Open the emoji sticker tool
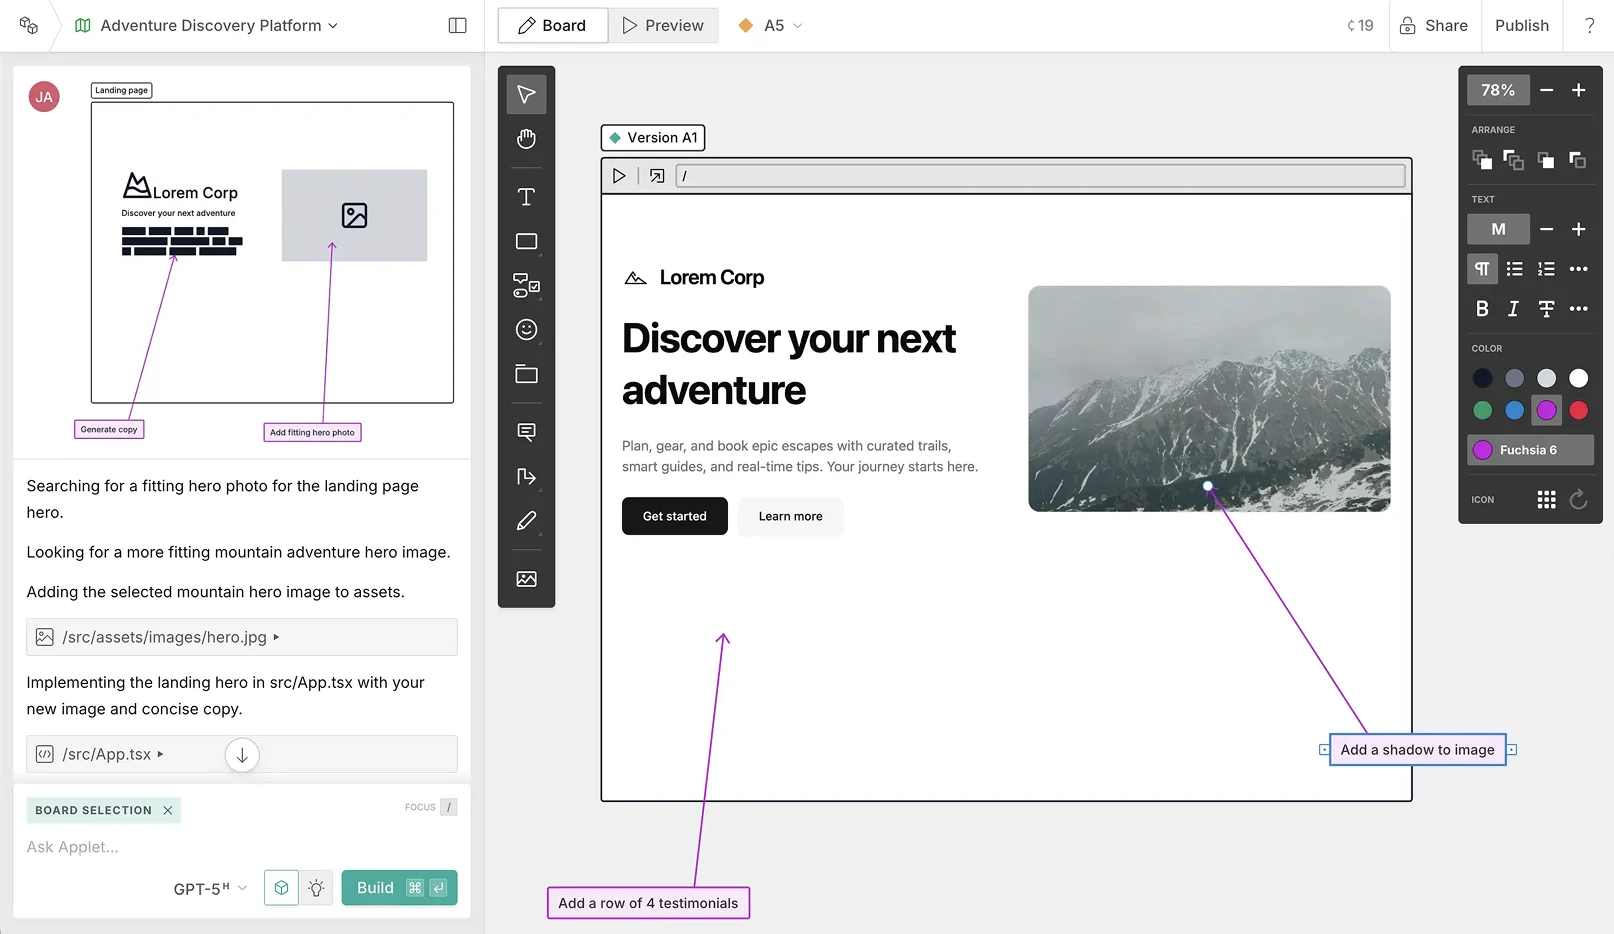Viewport: 1614px width, 934px height. point(526,330)
